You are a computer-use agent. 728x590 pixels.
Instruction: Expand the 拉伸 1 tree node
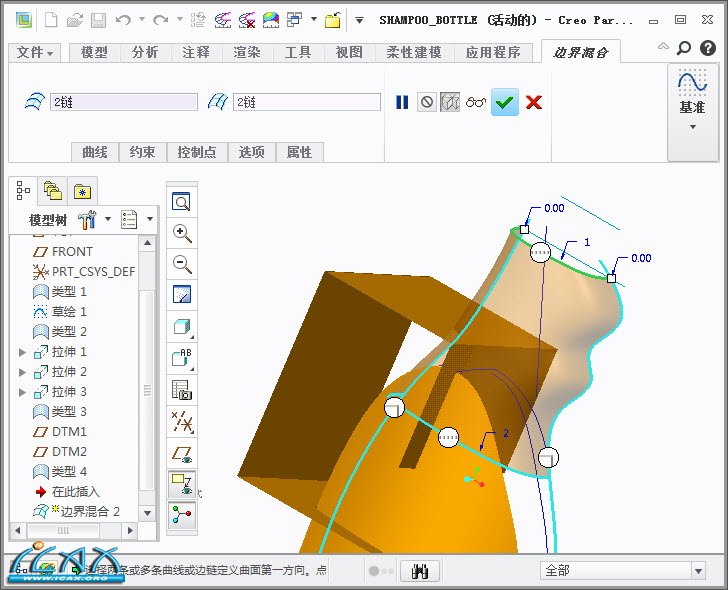tap(23, 352)
